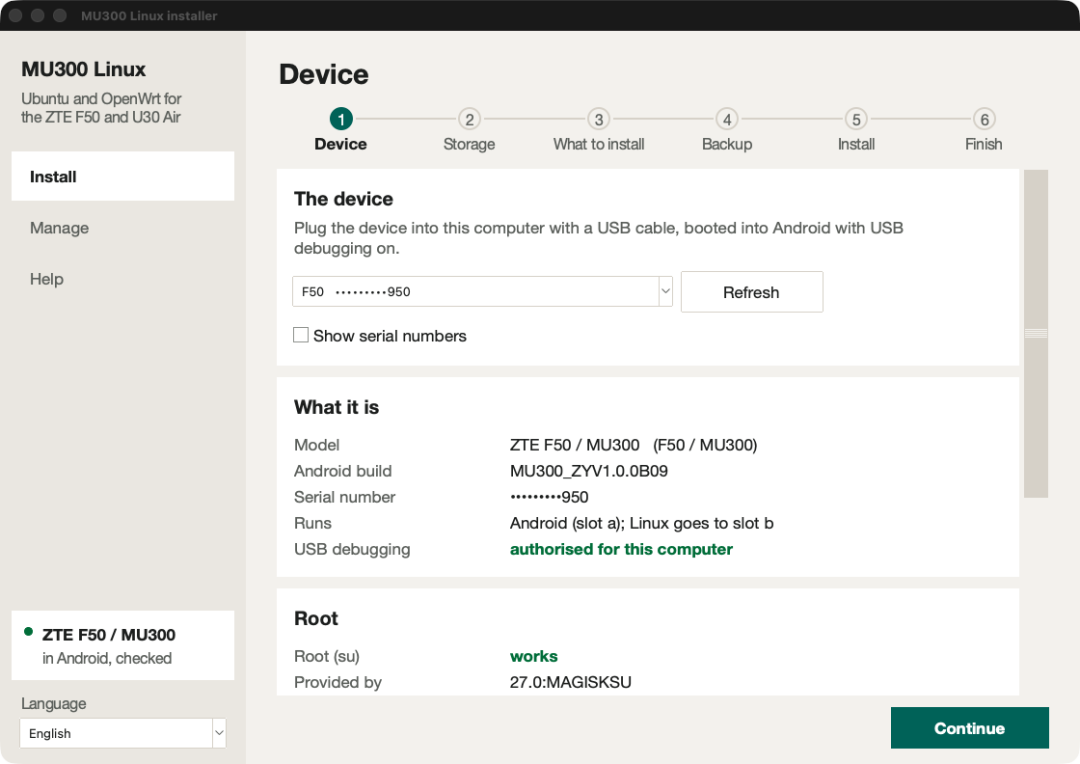Image resolution: width=1080 pixels, height=764 pixels.
Task: Click 'Android (slot a); Linux goes to slot b'
Action: [x=641, y=524]
